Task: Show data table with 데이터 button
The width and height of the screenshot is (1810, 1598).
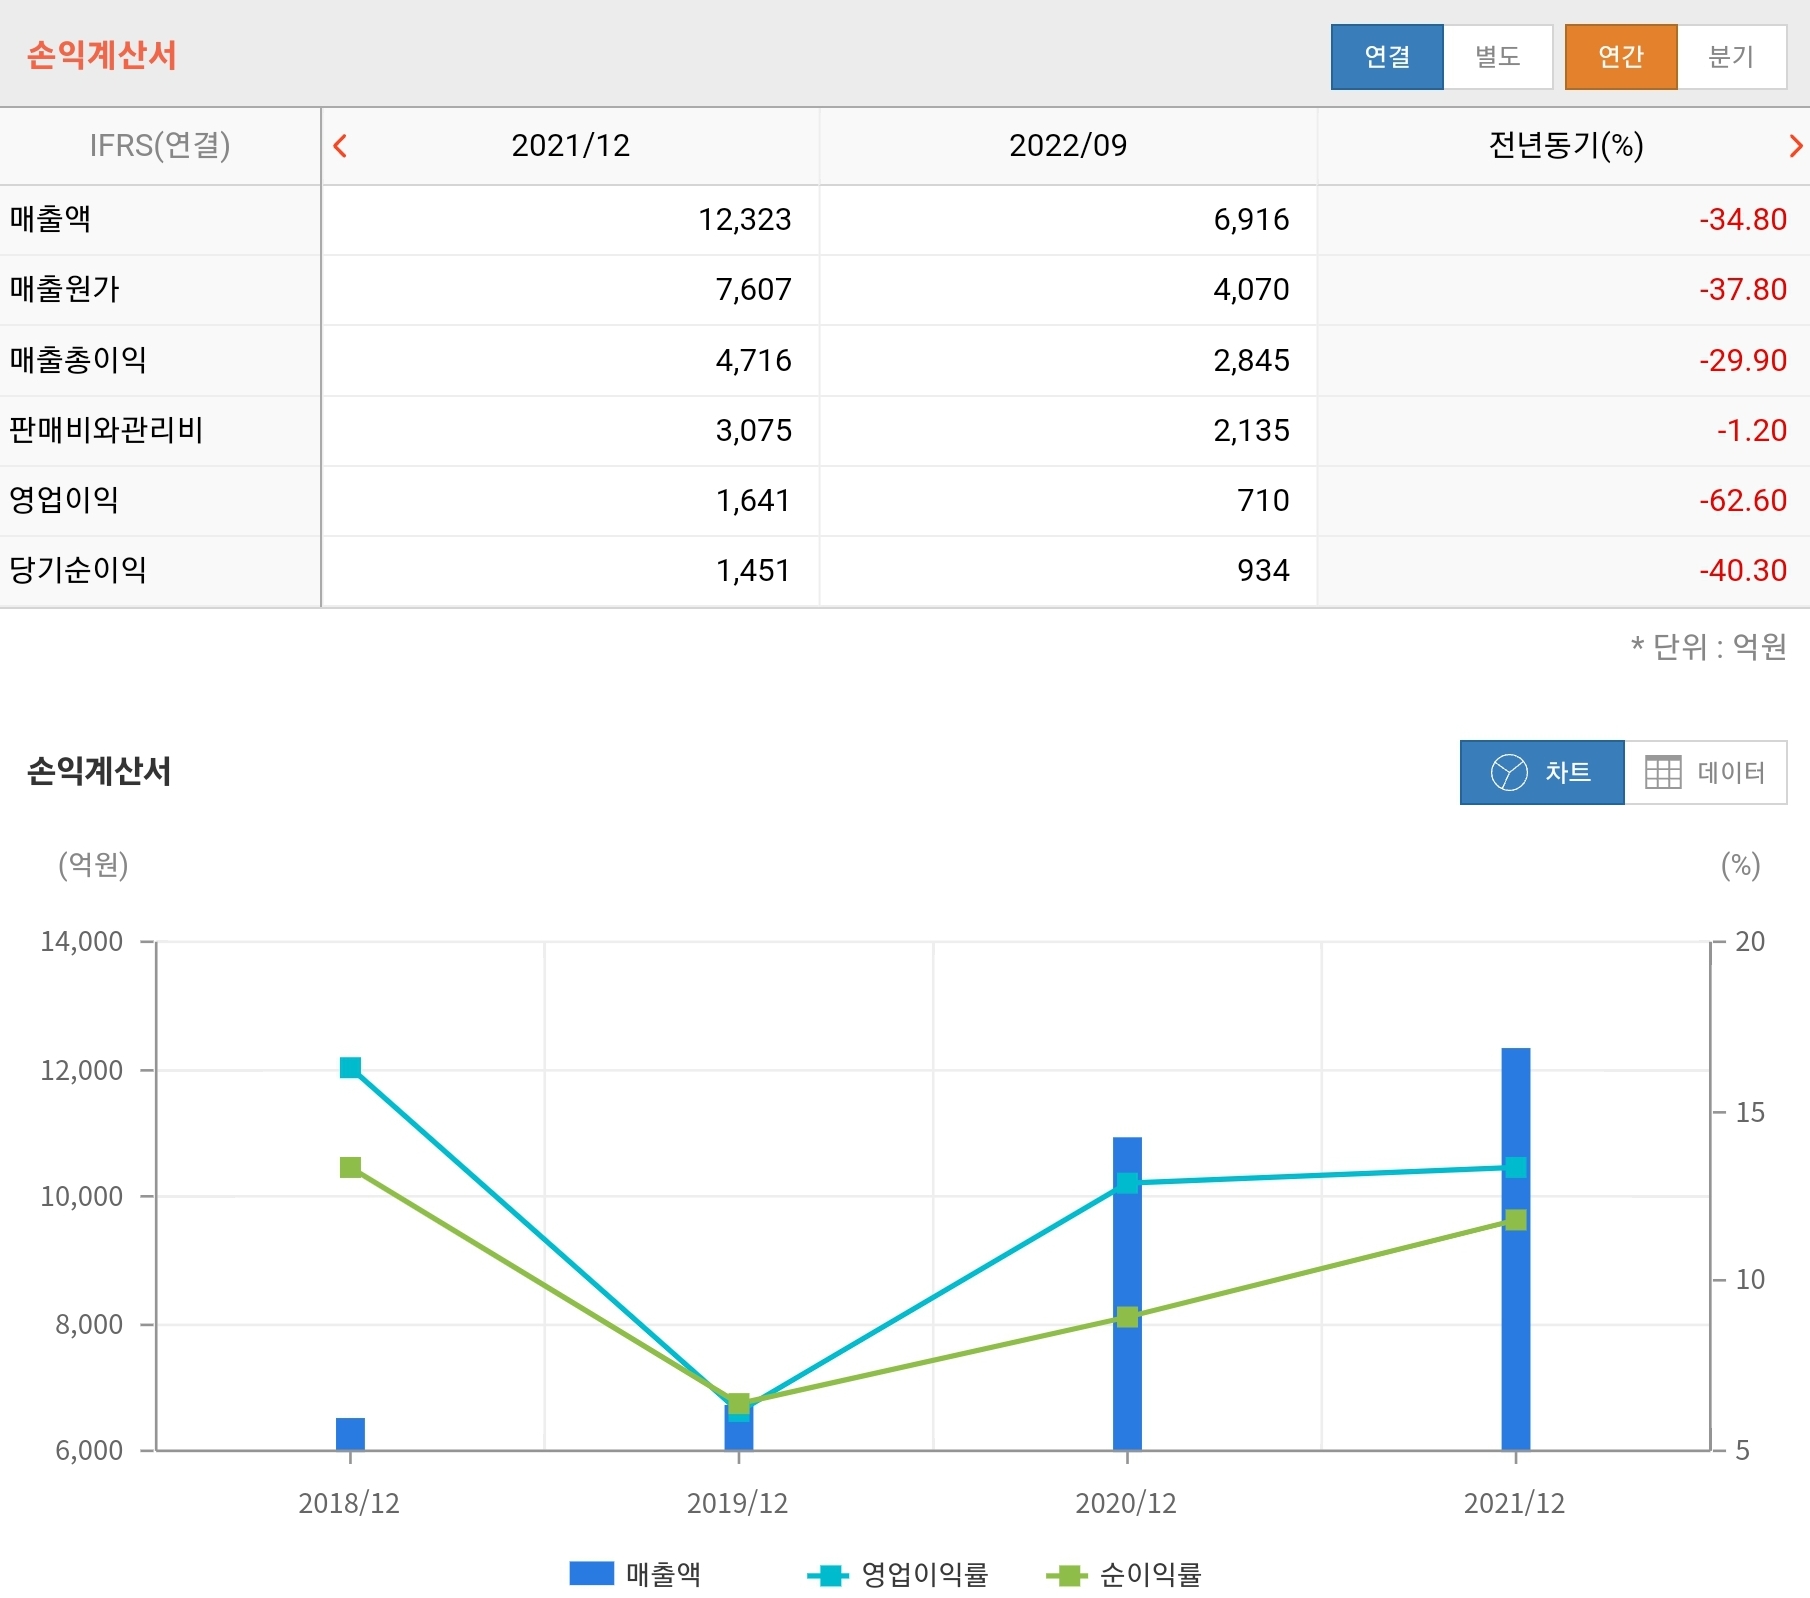Action: point(1706,772)
